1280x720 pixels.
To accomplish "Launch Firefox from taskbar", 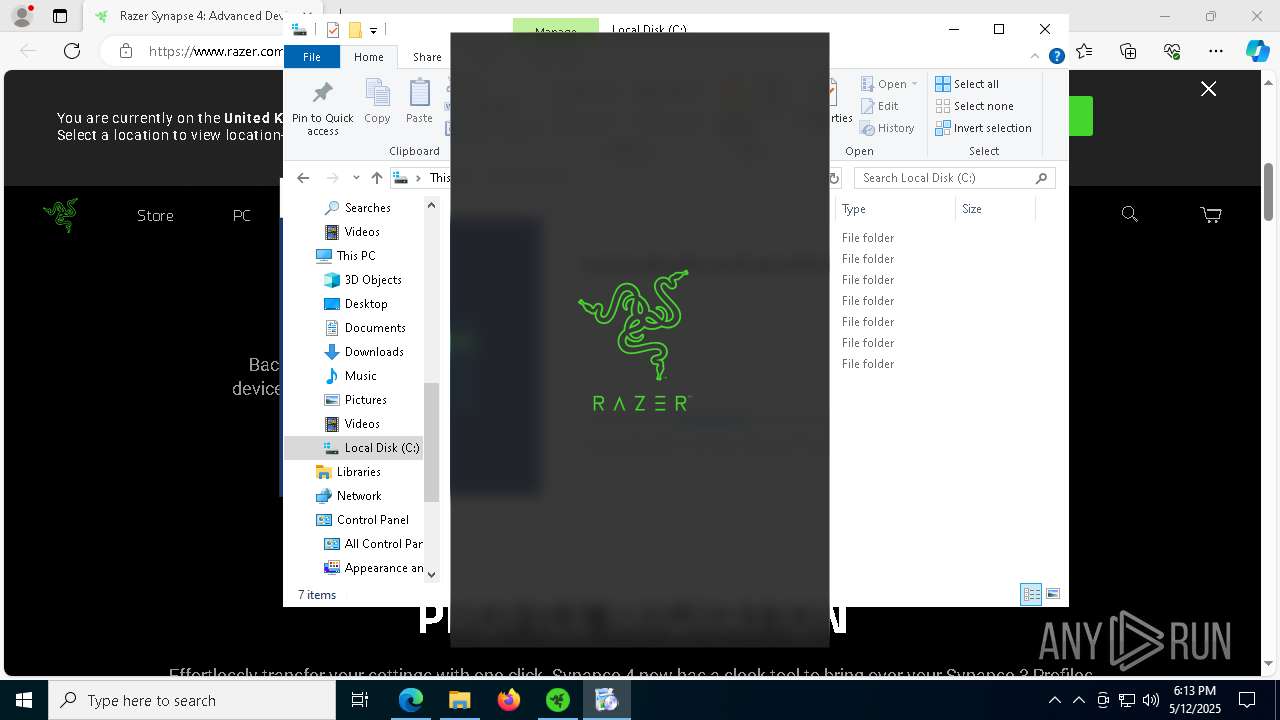I will point(509,700).
